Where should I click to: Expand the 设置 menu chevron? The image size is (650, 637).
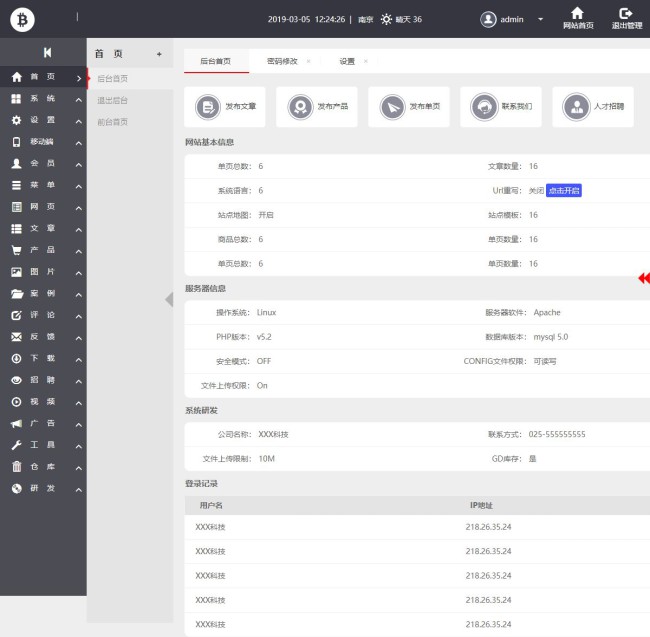[x=79, y=121]
